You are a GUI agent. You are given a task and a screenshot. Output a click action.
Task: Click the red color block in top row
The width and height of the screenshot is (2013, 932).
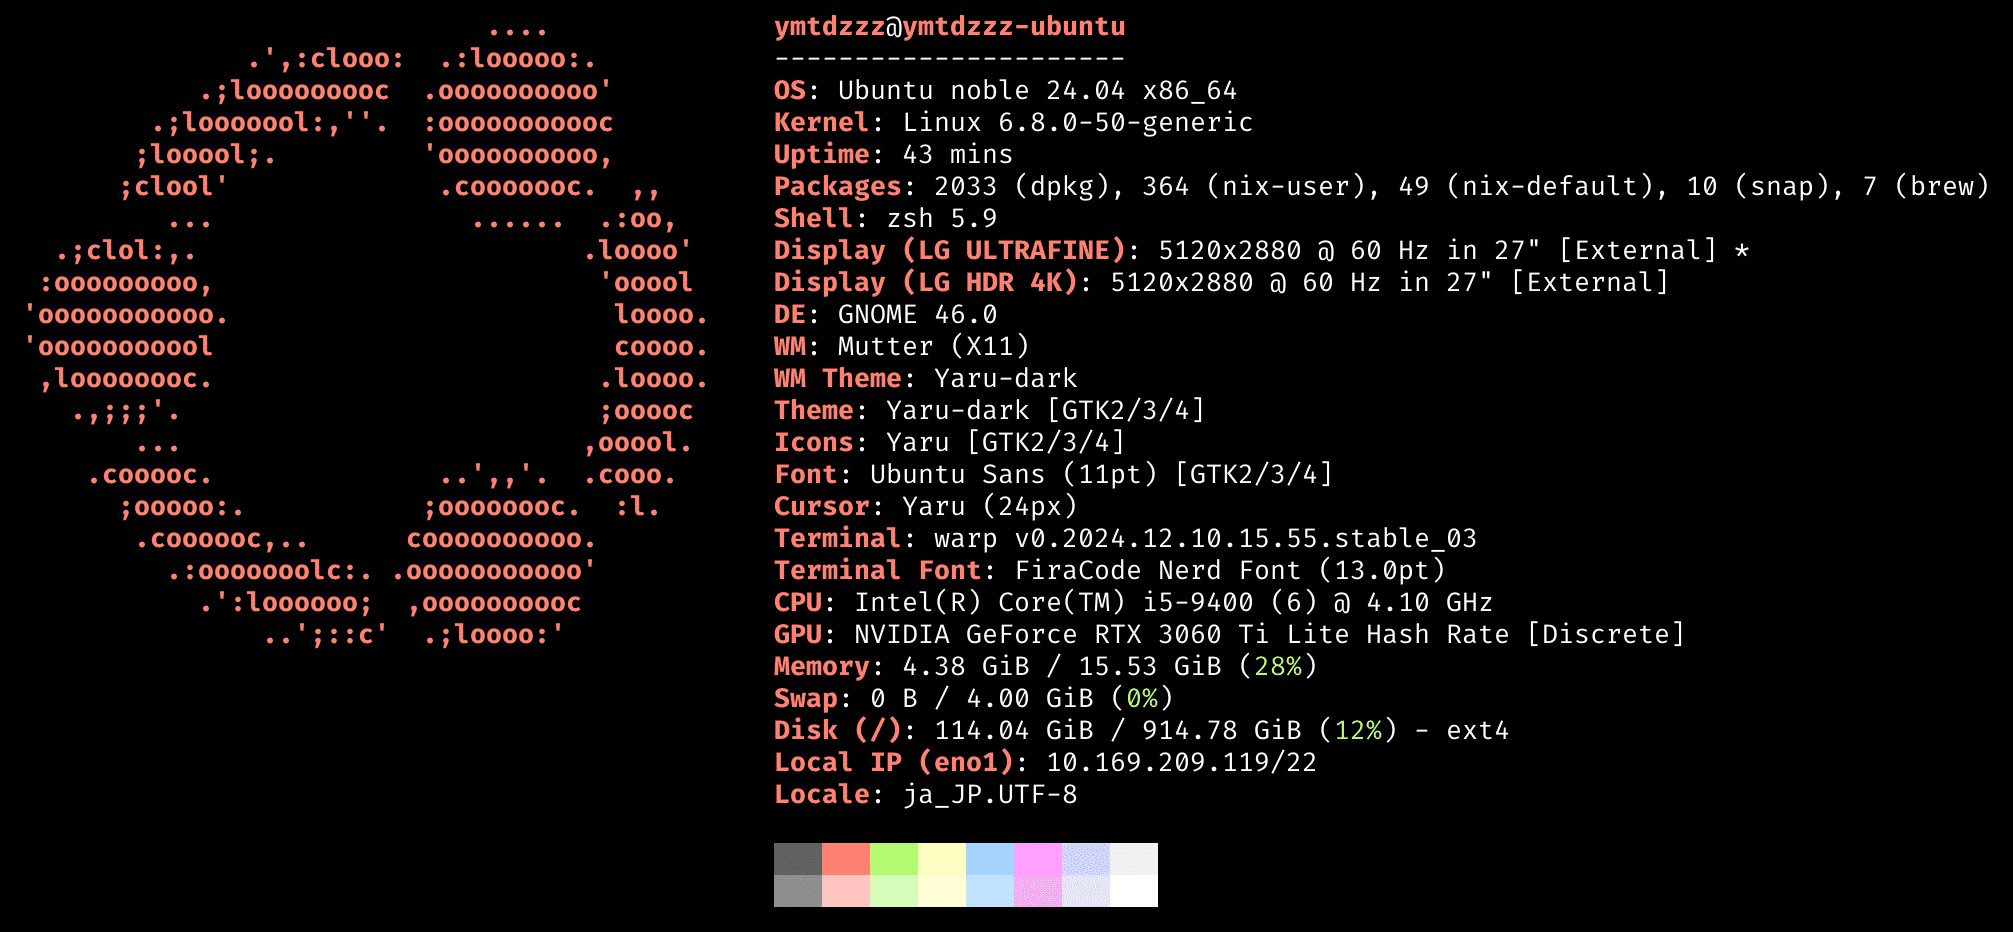pos(846,859)
